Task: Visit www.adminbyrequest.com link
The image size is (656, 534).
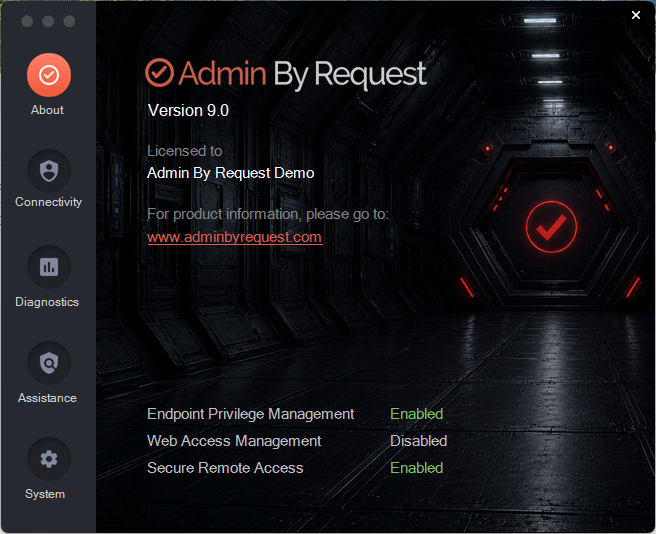Action: point(235,237)
